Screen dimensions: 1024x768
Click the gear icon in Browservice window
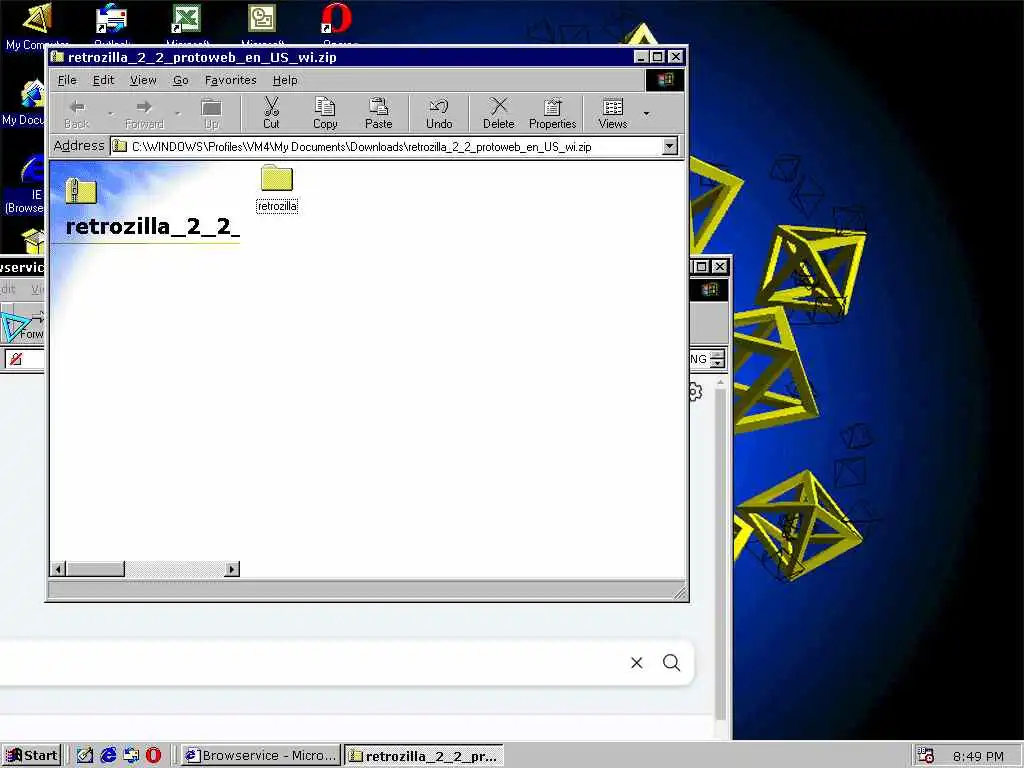pos(696,392)
